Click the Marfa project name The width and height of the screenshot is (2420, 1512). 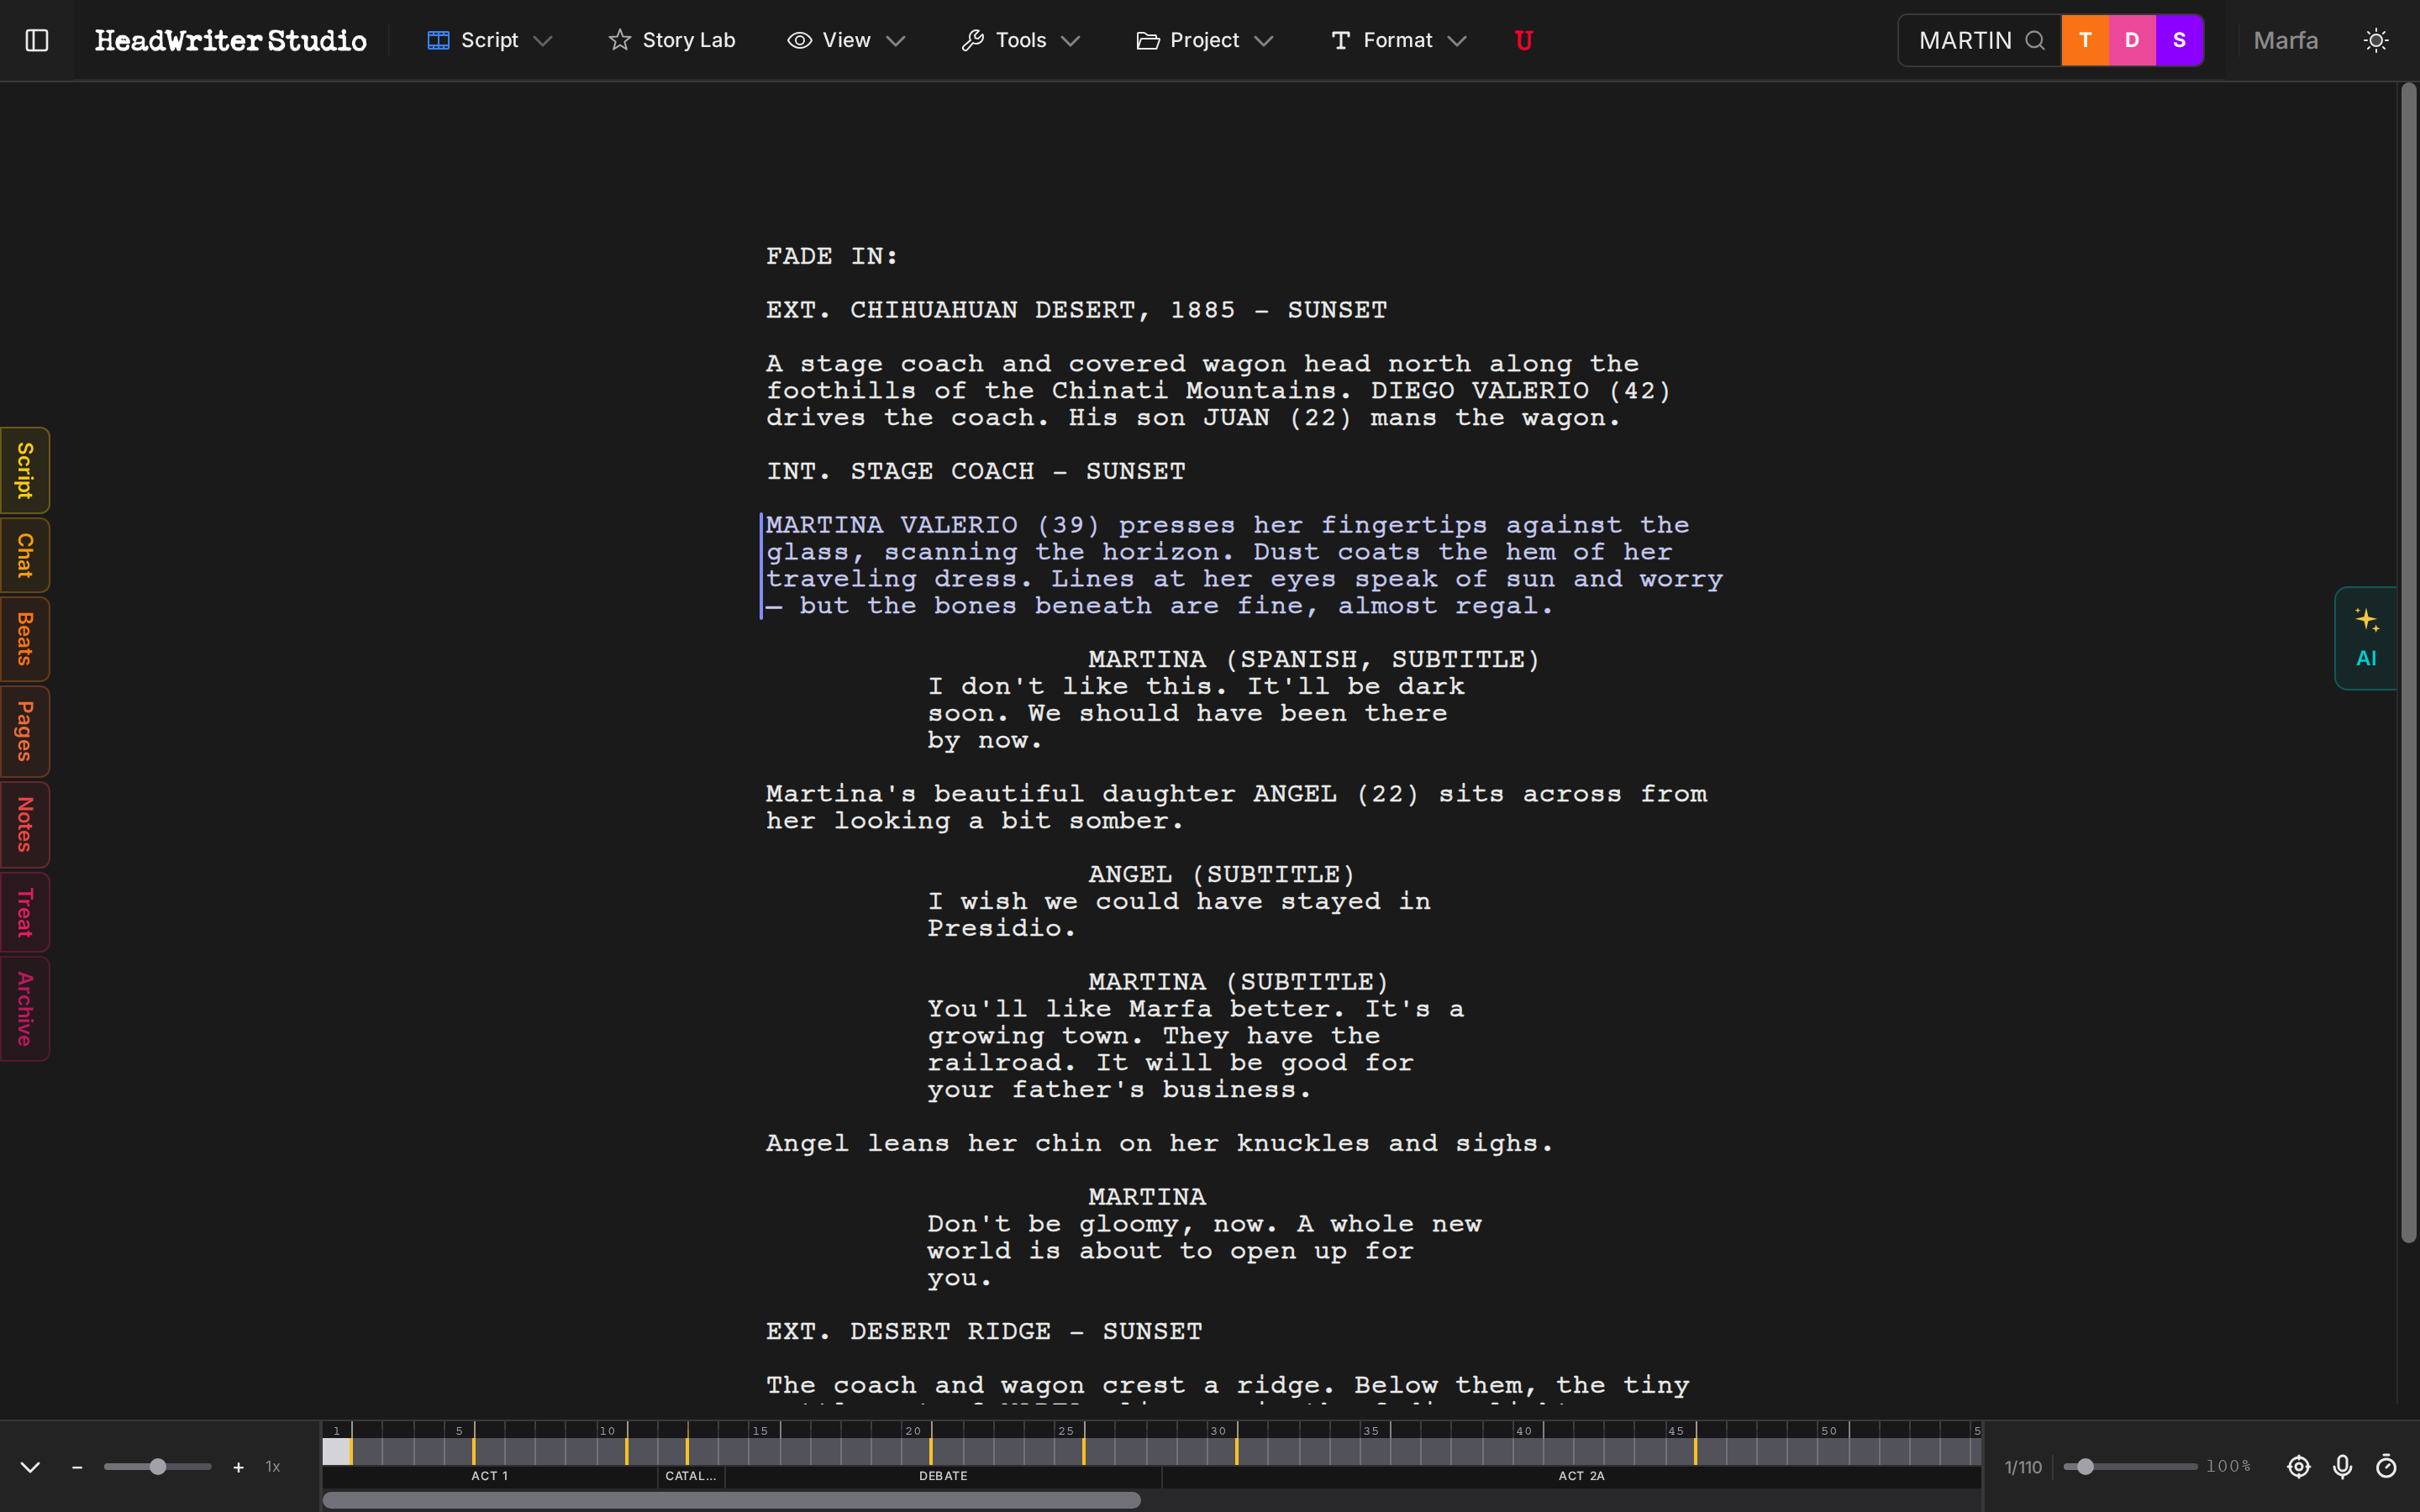tap(2285, 40)
